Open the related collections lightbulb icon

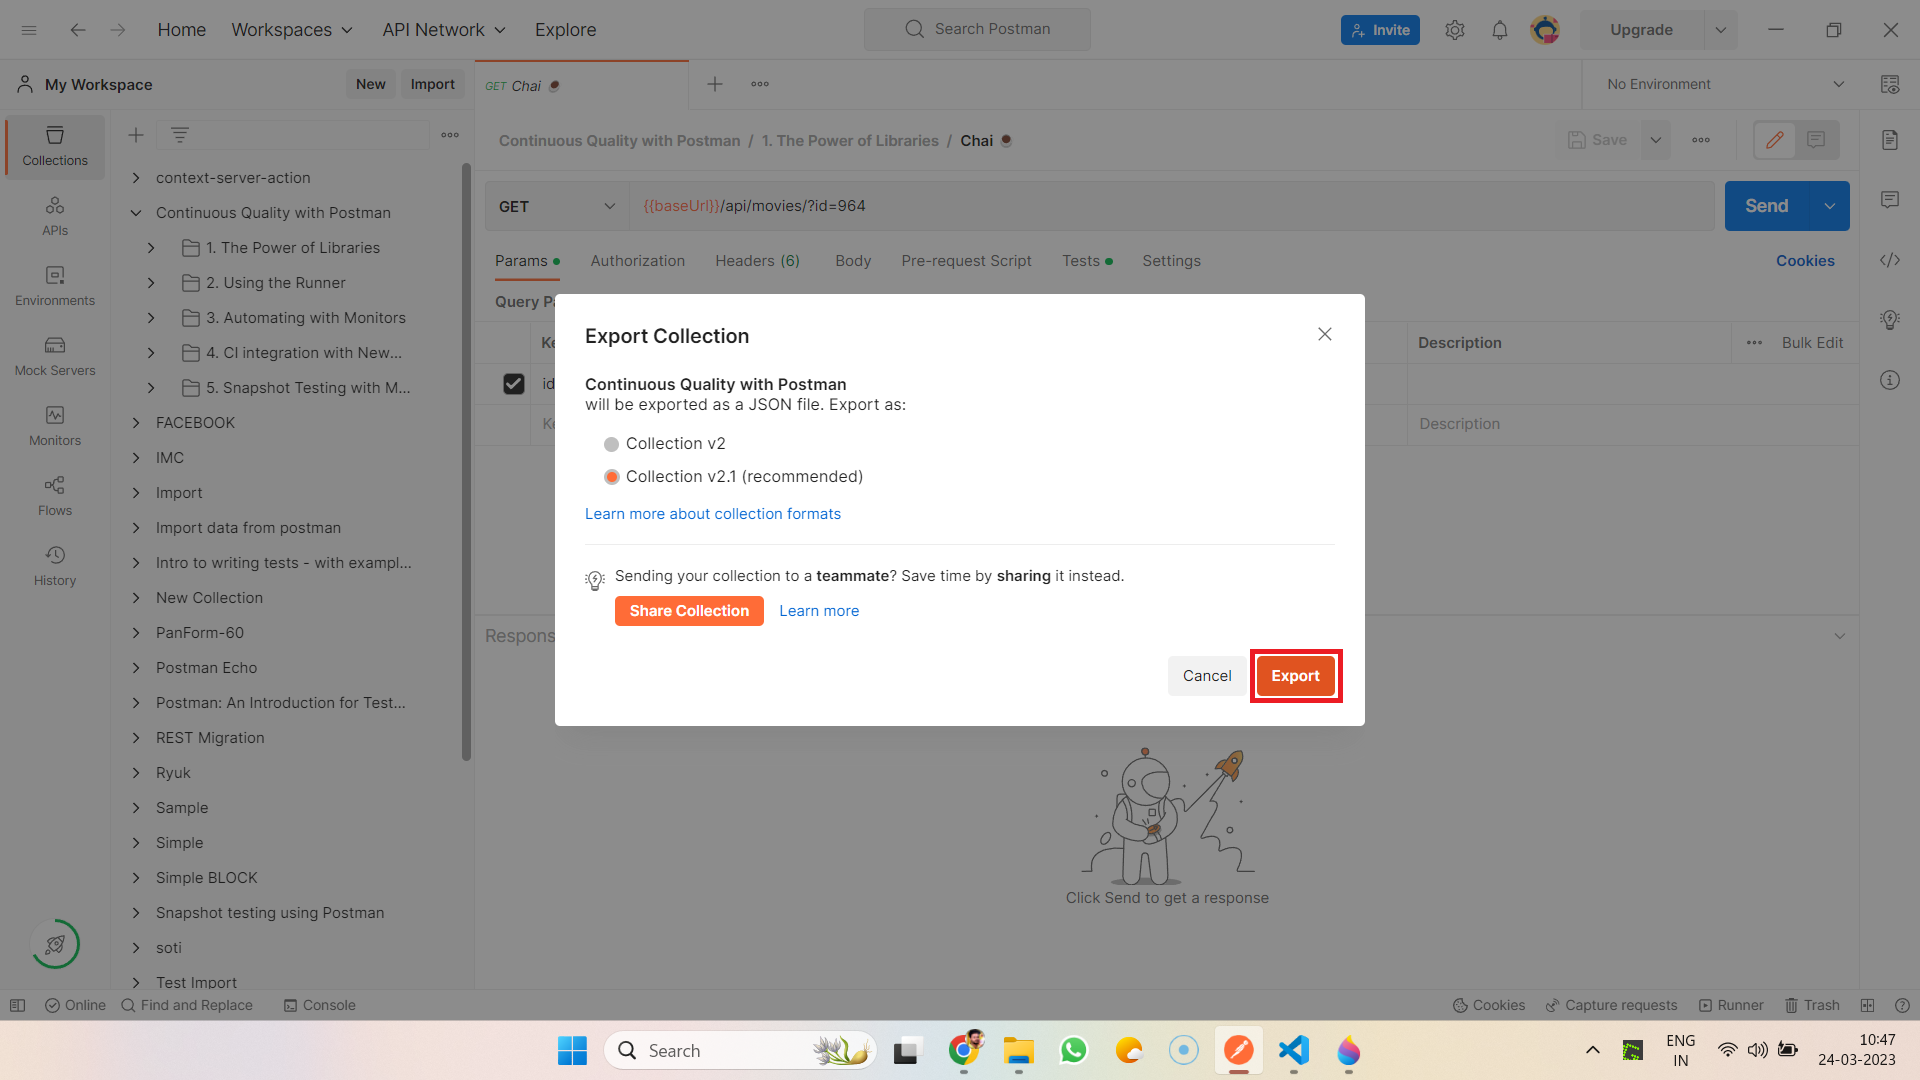(x=1890, y=320)
